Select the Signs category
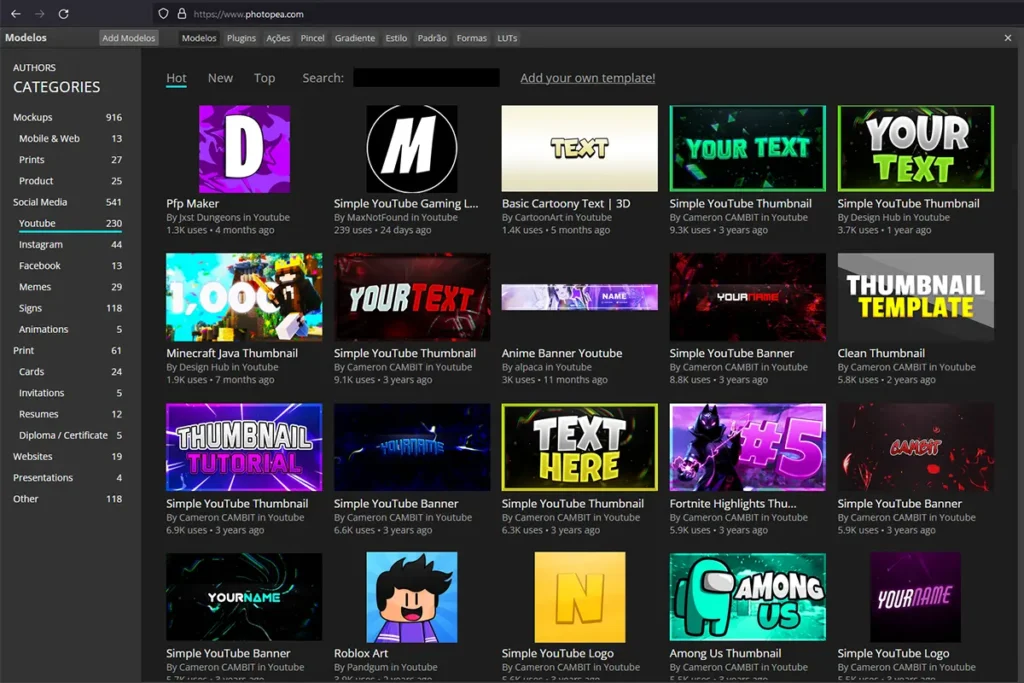The width and height of the screenshot is (1024, 683). point(70,308)
